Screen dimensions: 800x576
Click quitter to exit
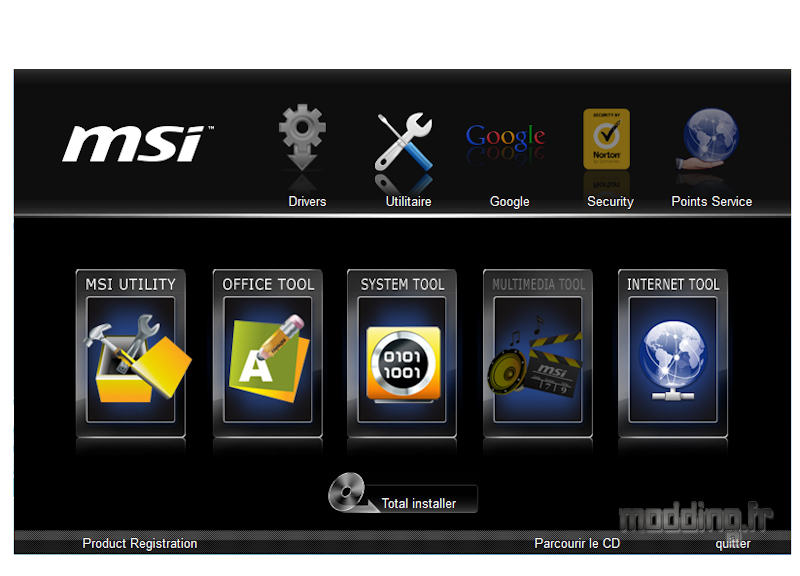coord(733,543)
